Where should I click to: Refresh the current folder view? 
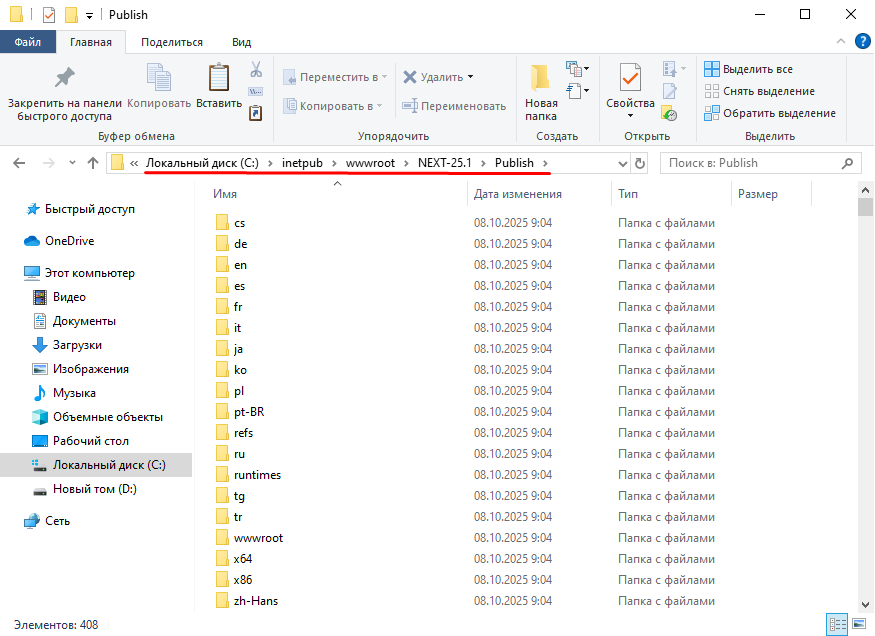(x=640, y=163)
